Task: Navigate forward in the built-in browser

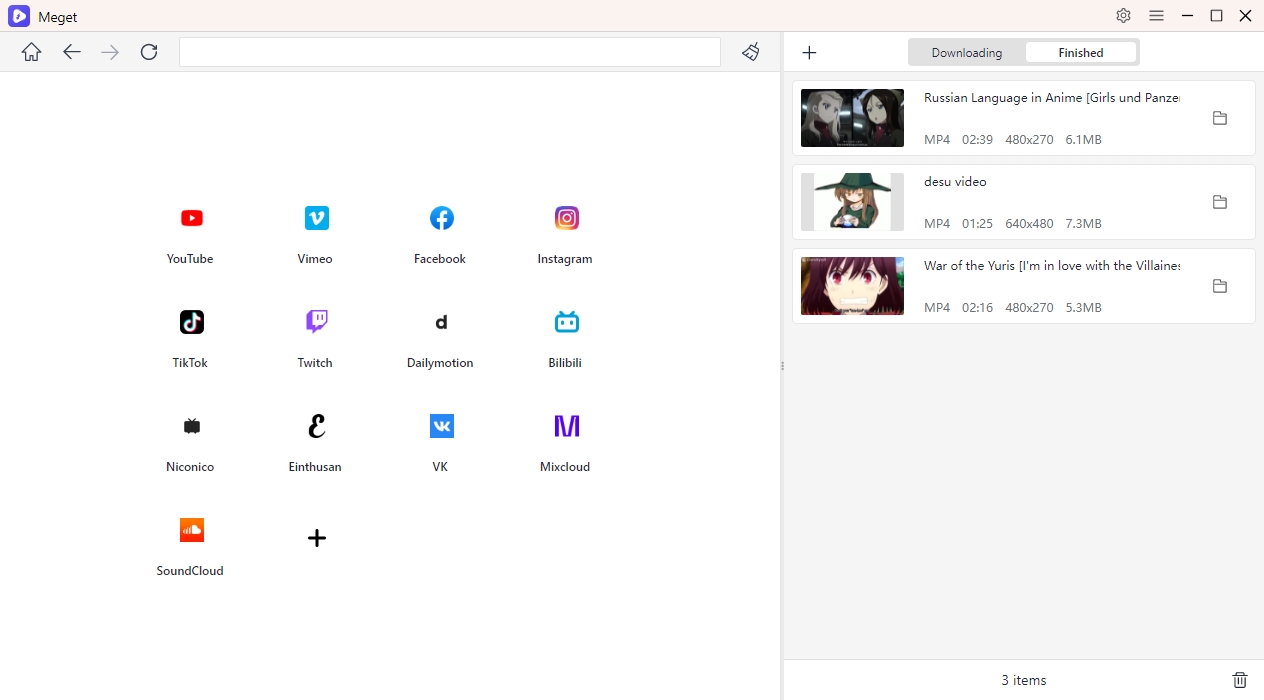Action: tap(110, 52)
